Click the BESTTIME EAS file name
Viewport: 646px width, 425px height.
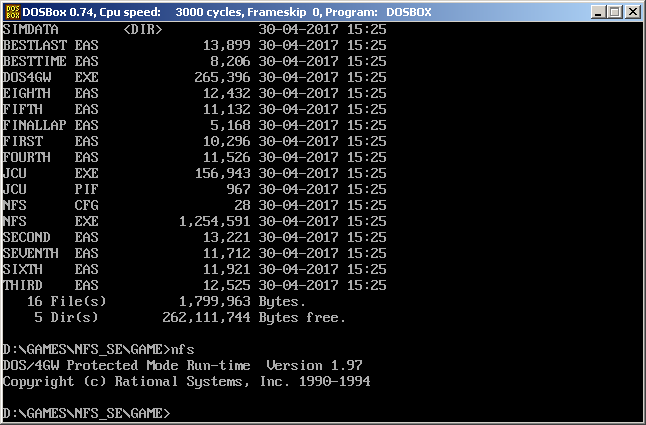point(51,61)
